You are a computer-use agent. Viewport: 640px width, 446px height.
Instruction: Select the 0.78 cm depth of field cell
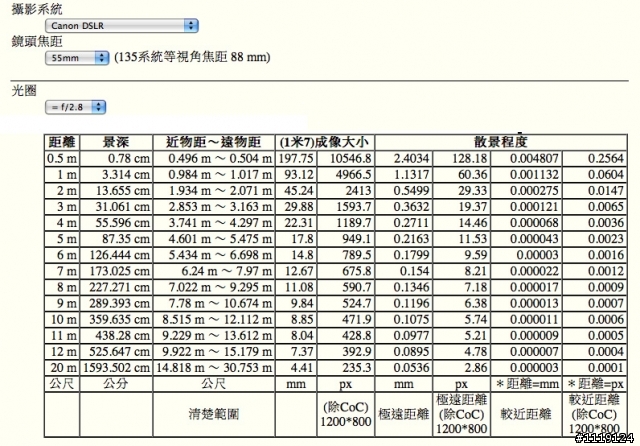[x=116, y=159]
